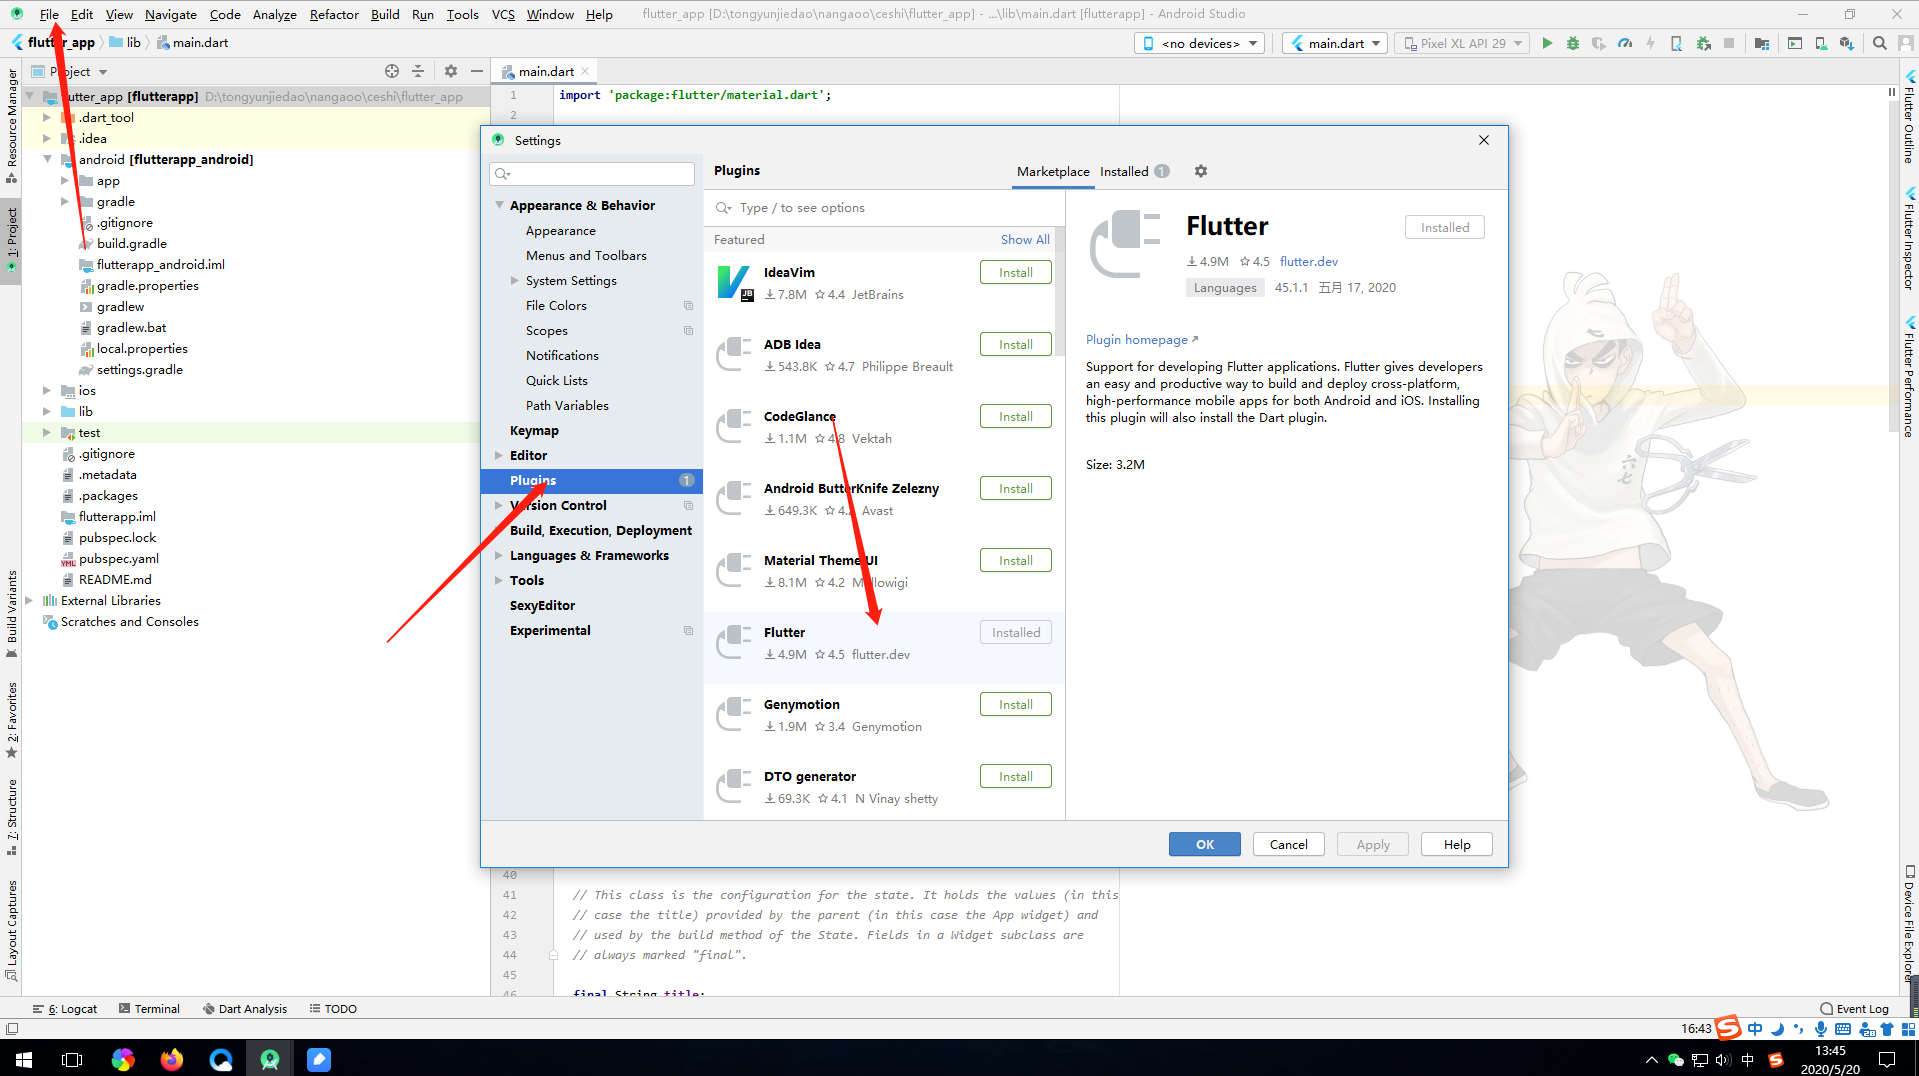Select pubspec.yaml in project tree
The width and height of the screenshot is (1919, 1076).
[x=119, y=558]
